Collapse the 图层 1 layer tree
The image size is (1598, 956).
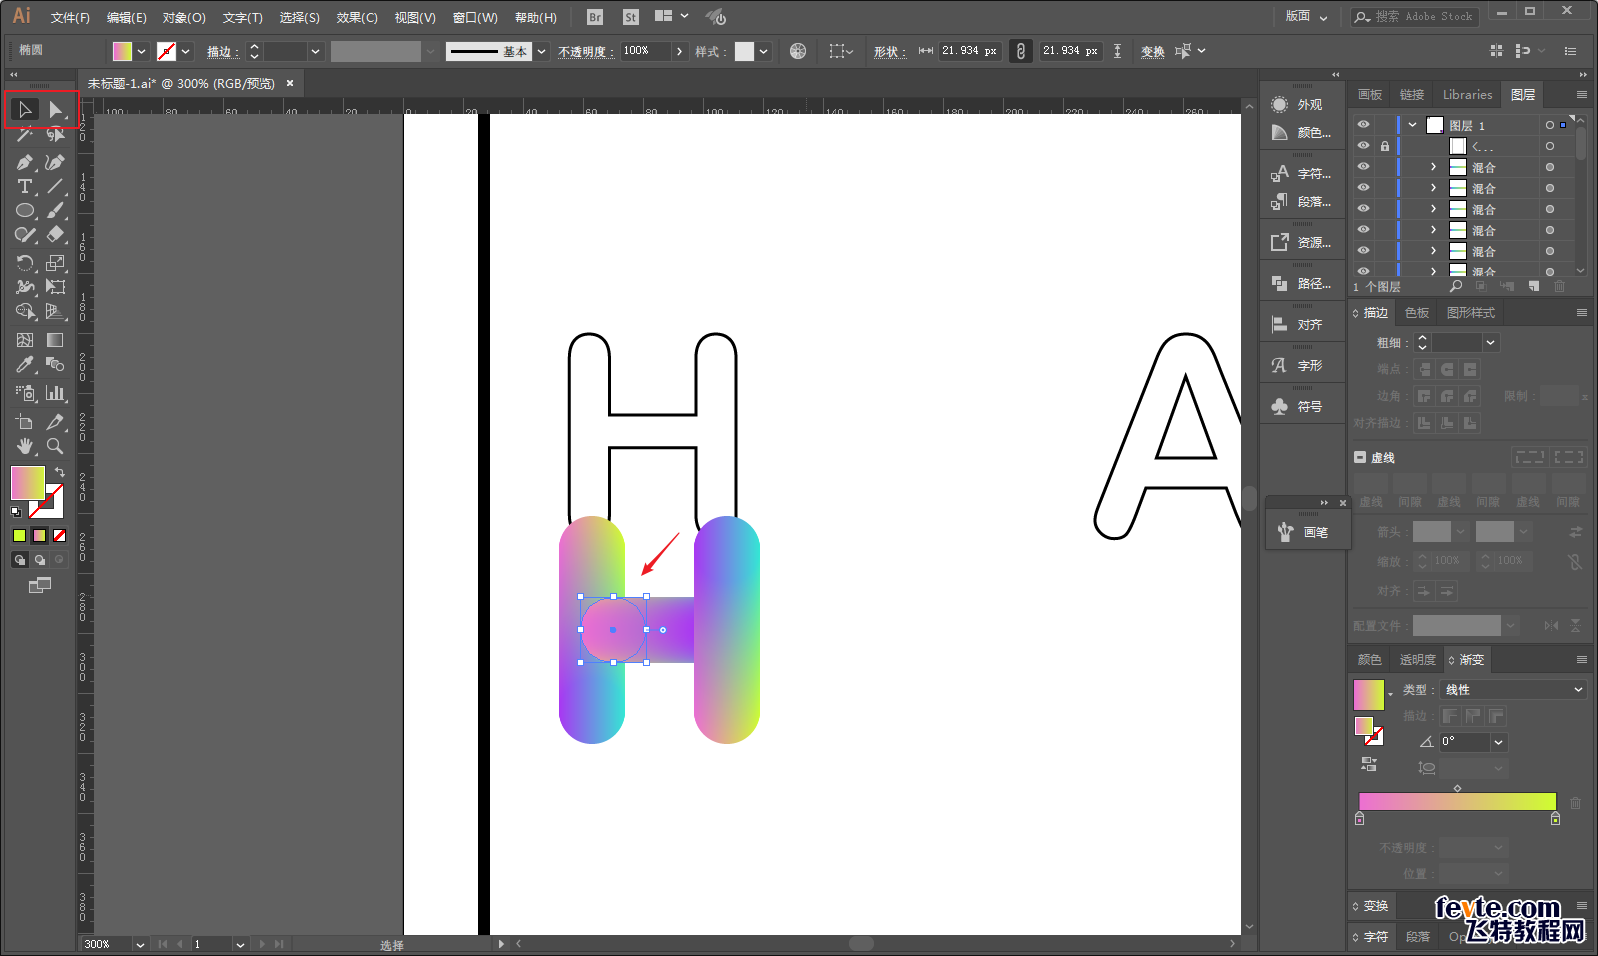pos(1412,125)
